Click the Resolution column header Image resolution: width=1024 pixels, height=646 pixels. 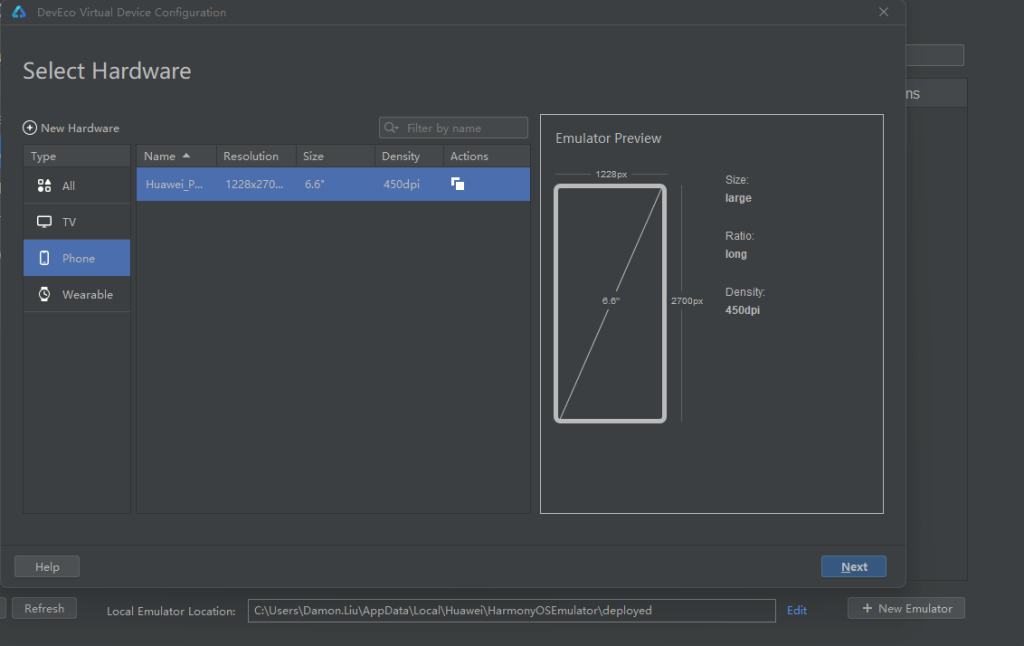256,156
